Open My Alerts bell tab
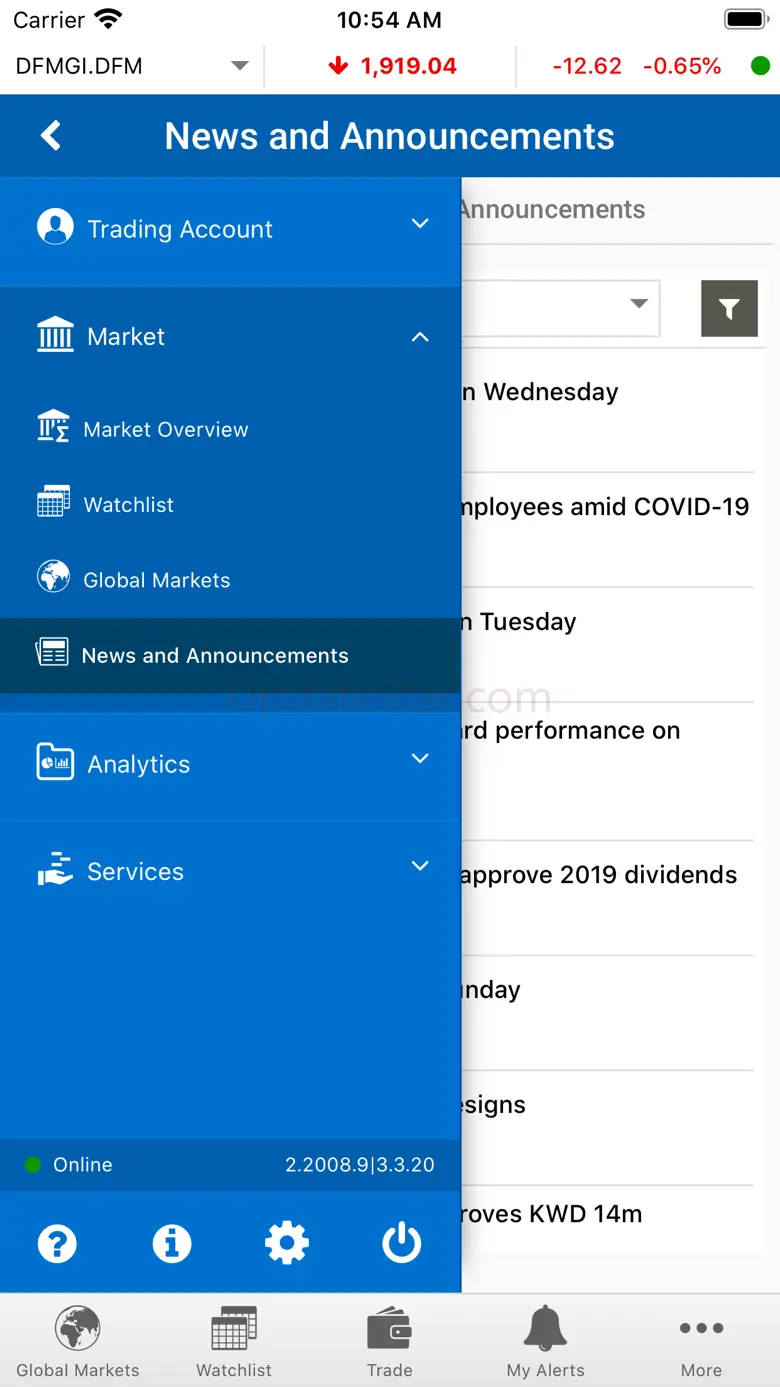Screen dimensions: 780x1387 point(545,1341)
